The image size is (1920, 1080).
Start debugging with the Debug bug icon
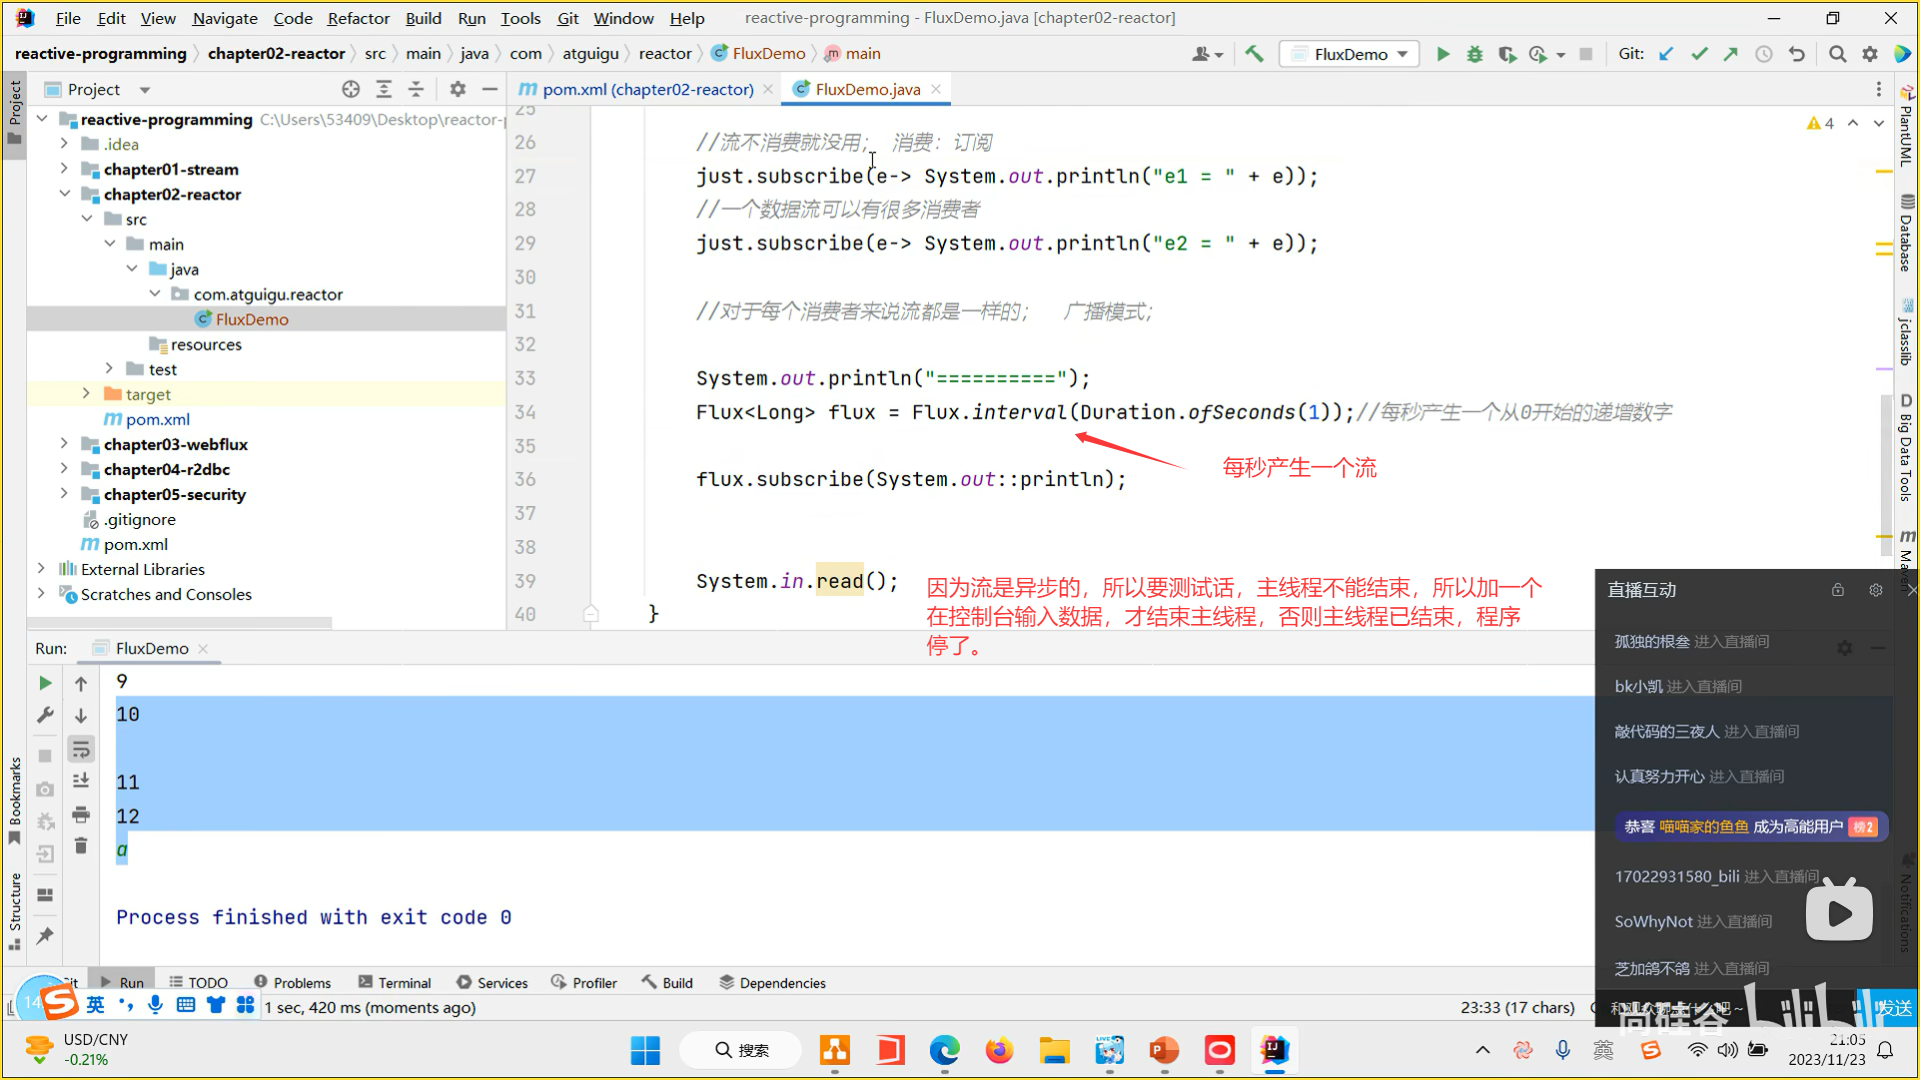[1474, 54]
